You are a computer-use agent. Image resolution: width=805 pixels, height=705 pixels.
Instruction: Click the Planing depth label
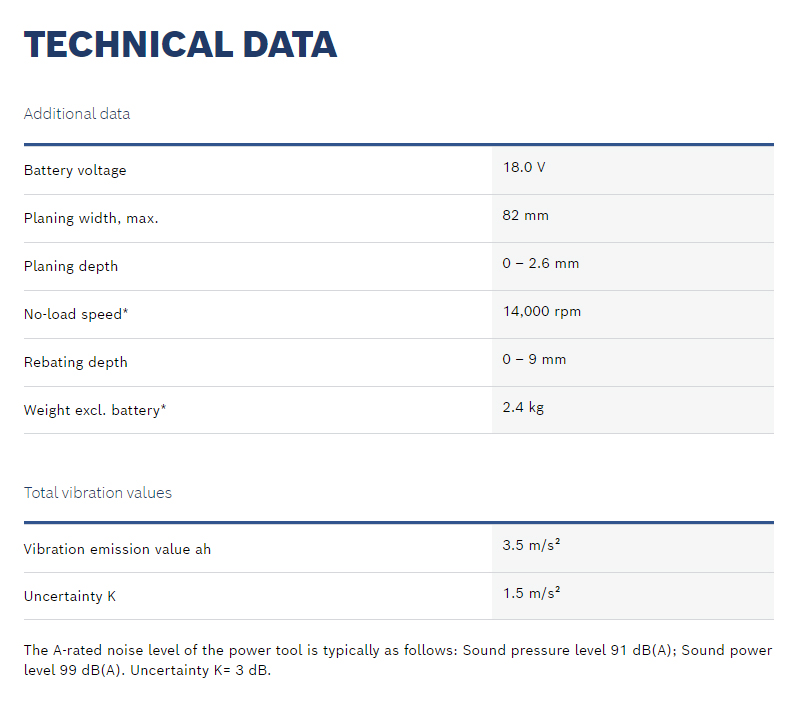tap(71, 267)
